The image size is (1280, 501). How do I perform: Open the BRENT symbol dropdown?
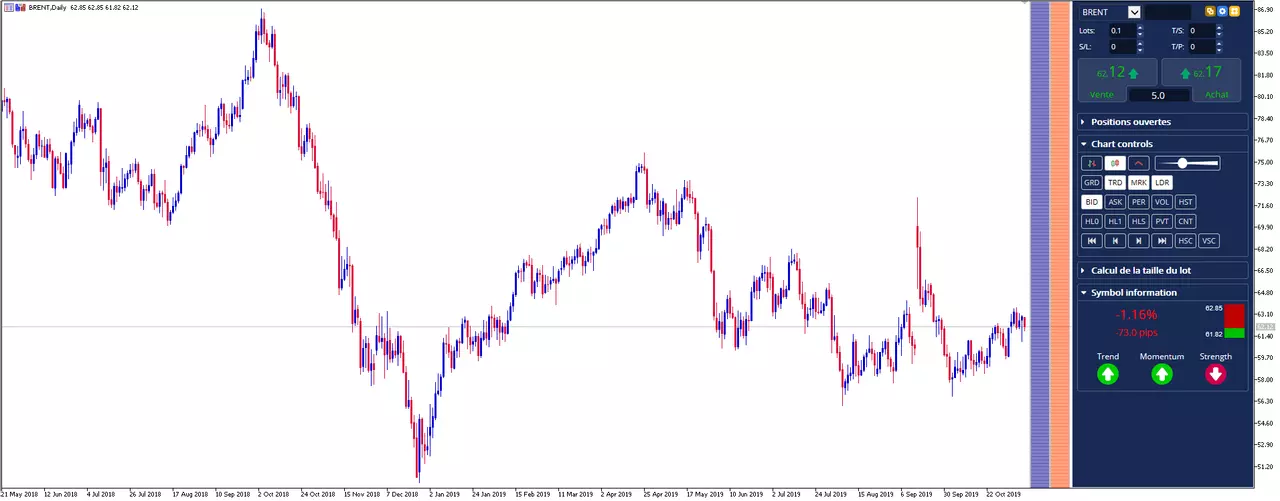(1133, 12)
